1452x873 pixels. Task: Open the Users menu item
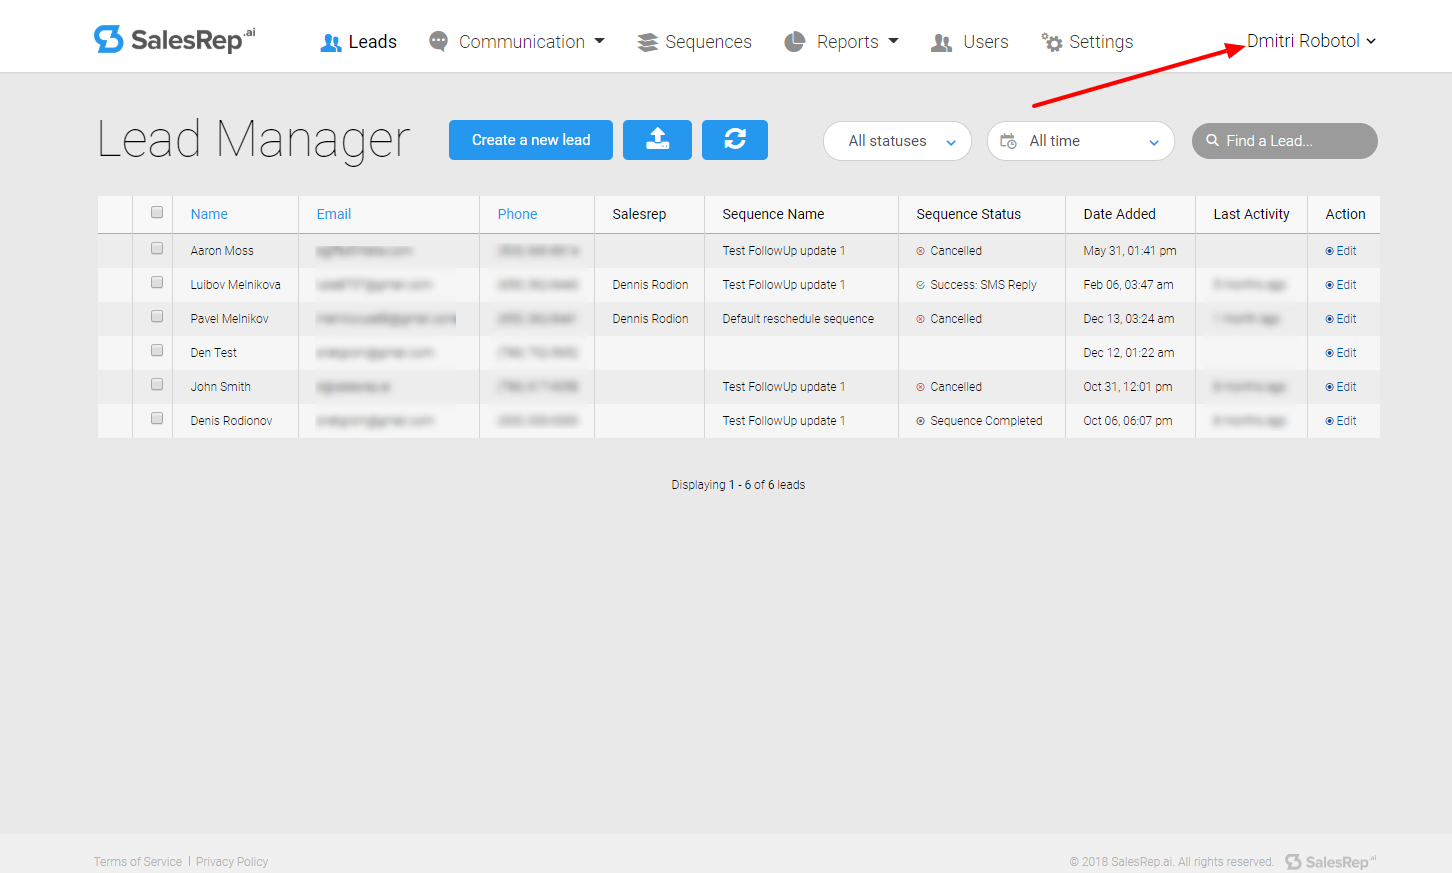[x=970, y=42]
